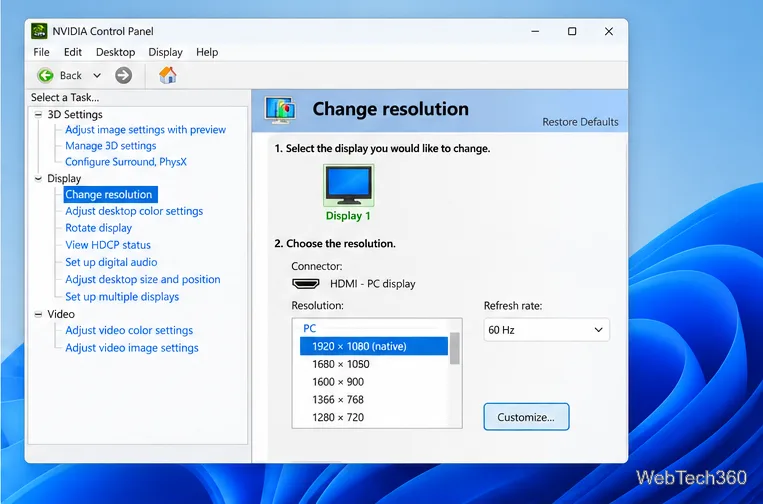
Task: Open the Back history dropdown arrow
Action: [97, 75]
